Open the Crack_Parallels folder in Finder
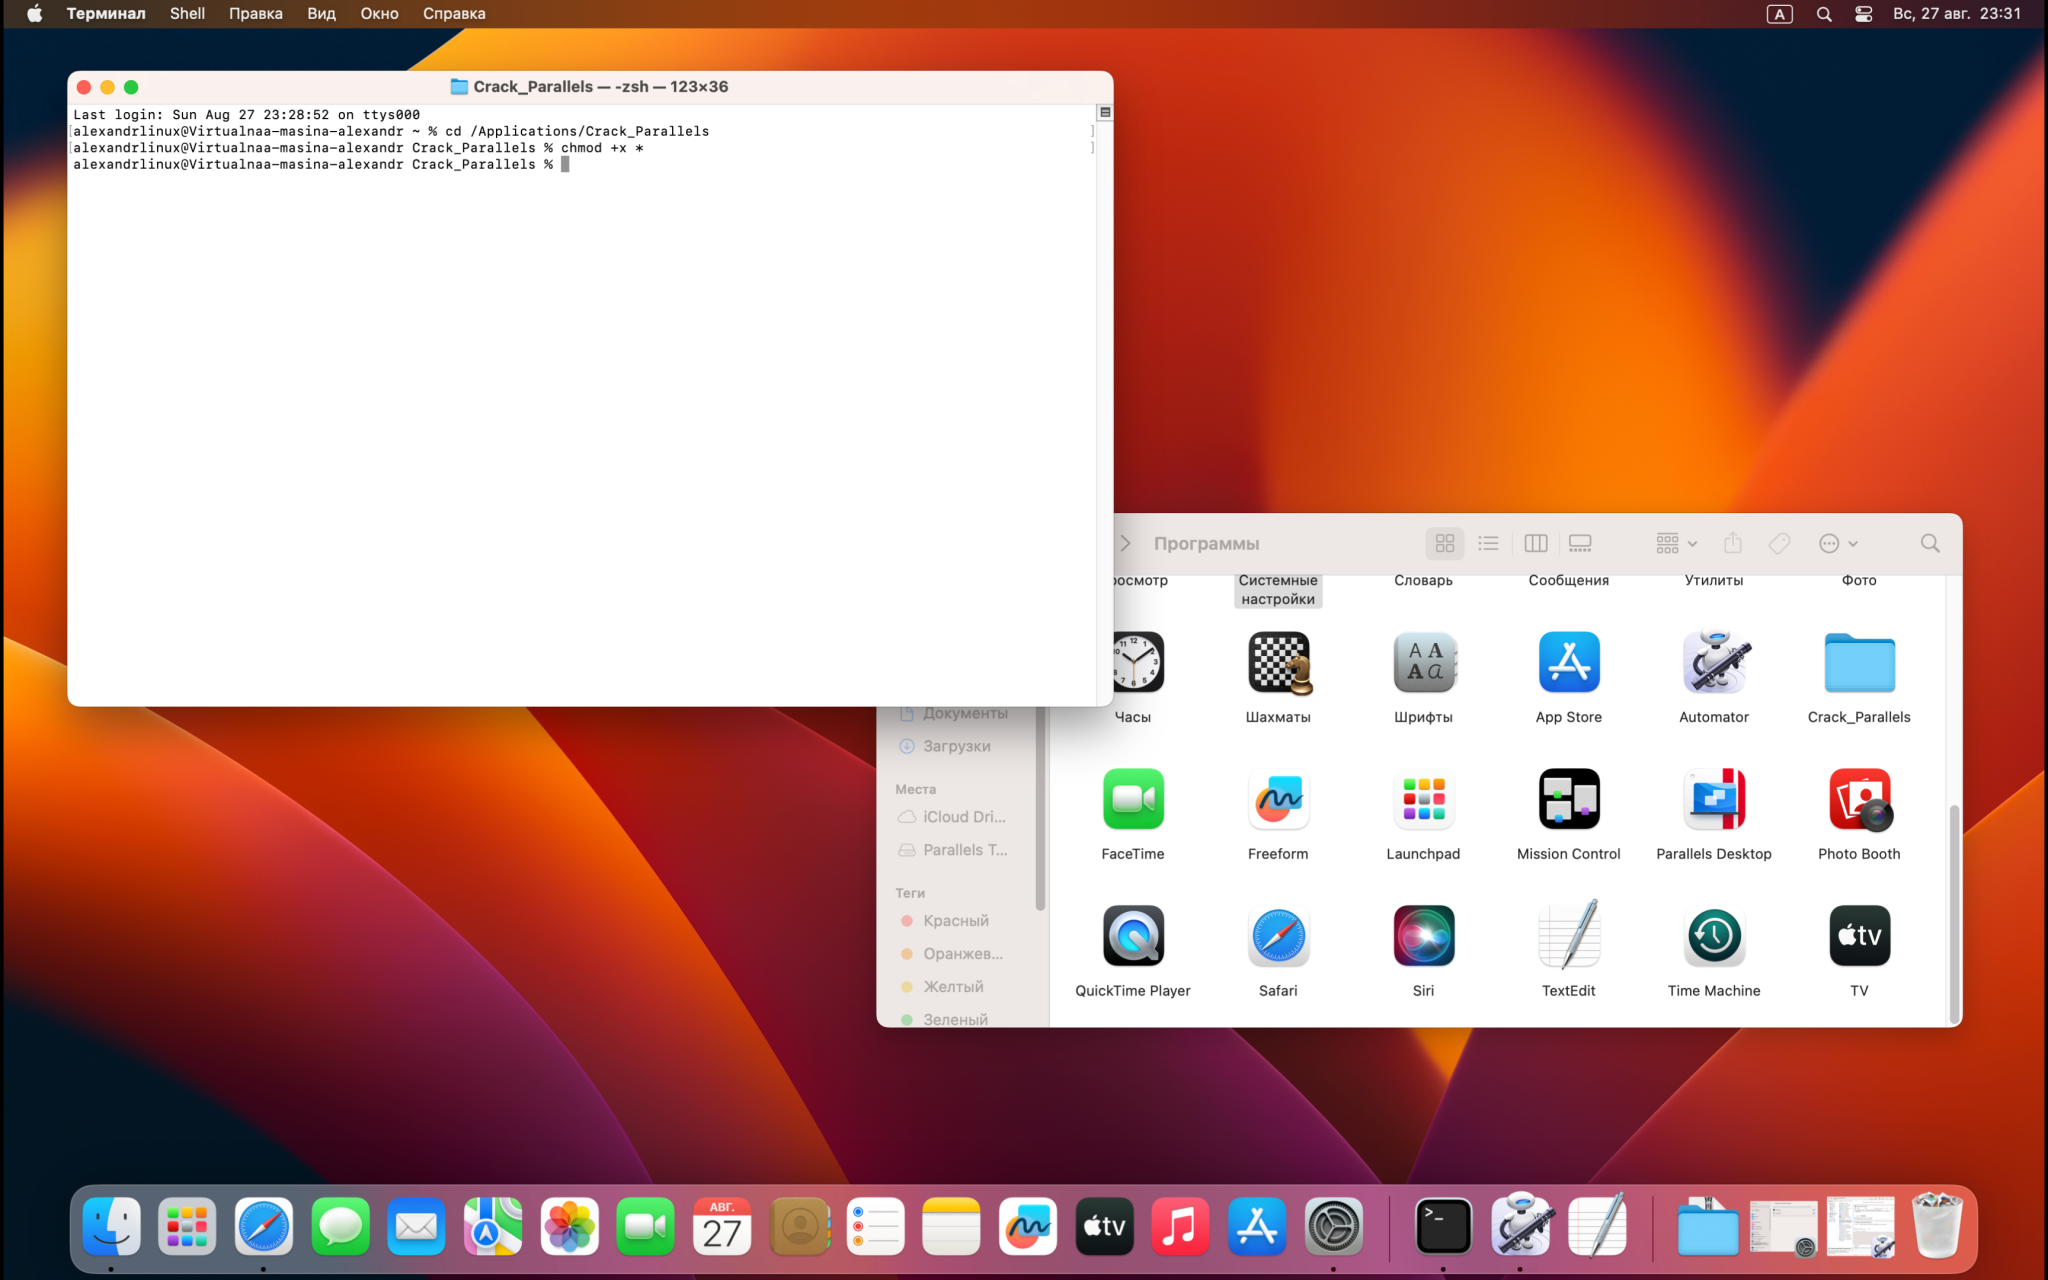 coord(1859,663)
